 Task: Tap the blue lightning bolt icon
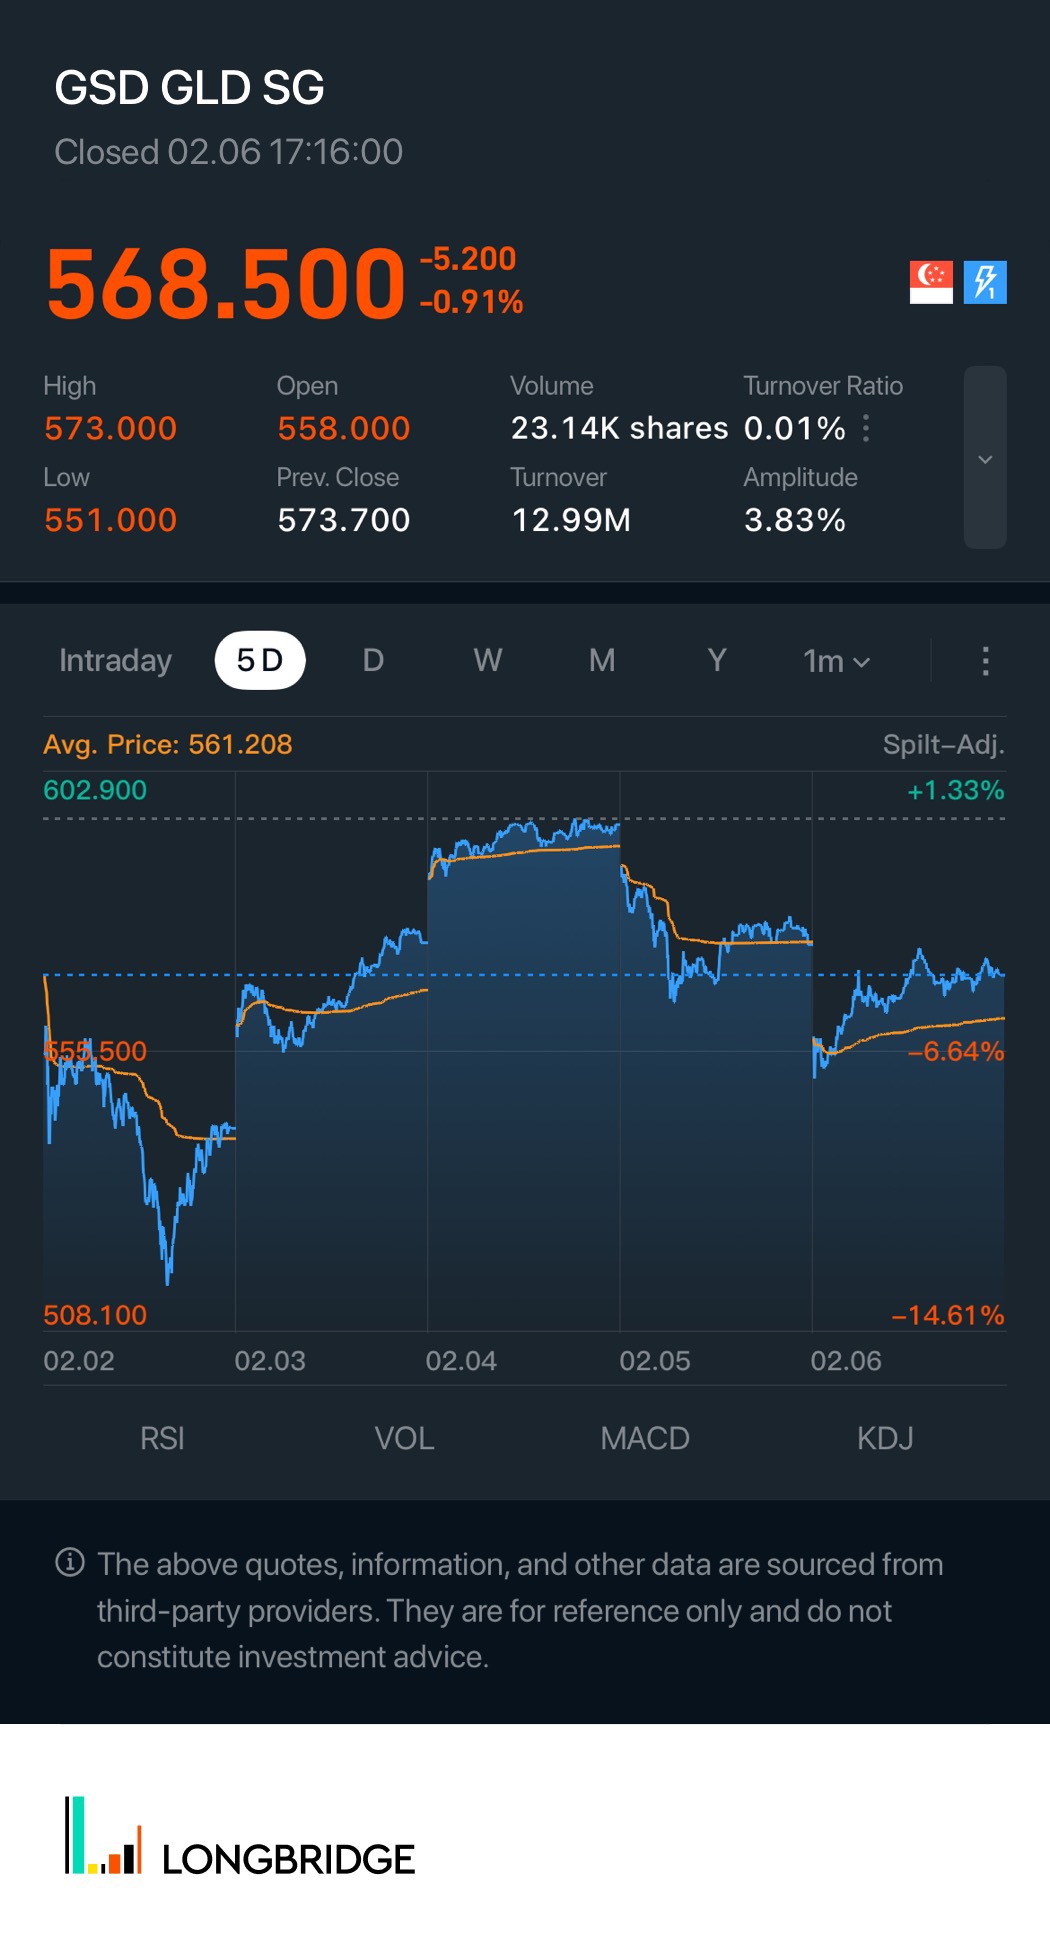point(985,282)
